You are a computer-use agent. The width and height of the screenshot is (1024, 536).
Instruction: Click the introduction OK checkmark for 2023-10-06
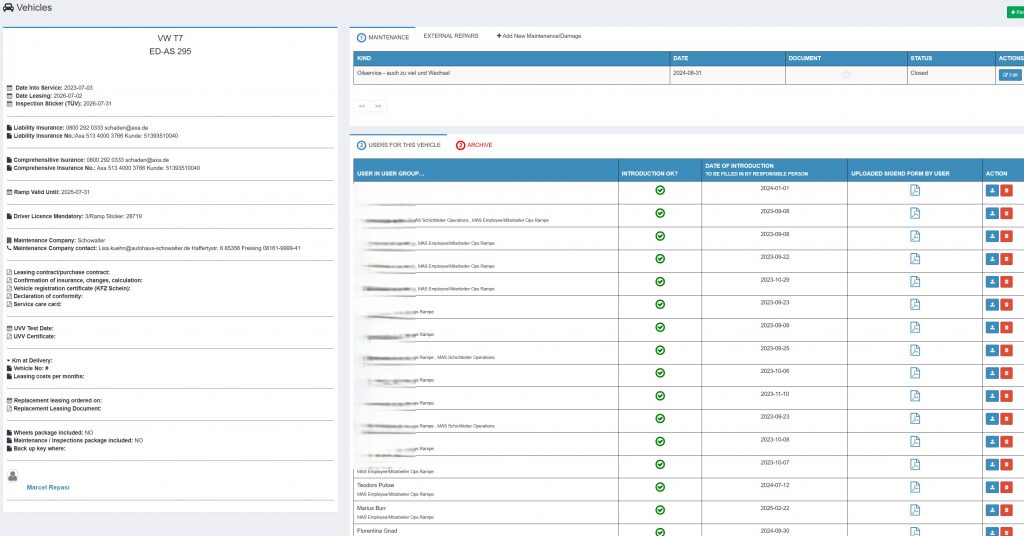(x=660, y=373)
